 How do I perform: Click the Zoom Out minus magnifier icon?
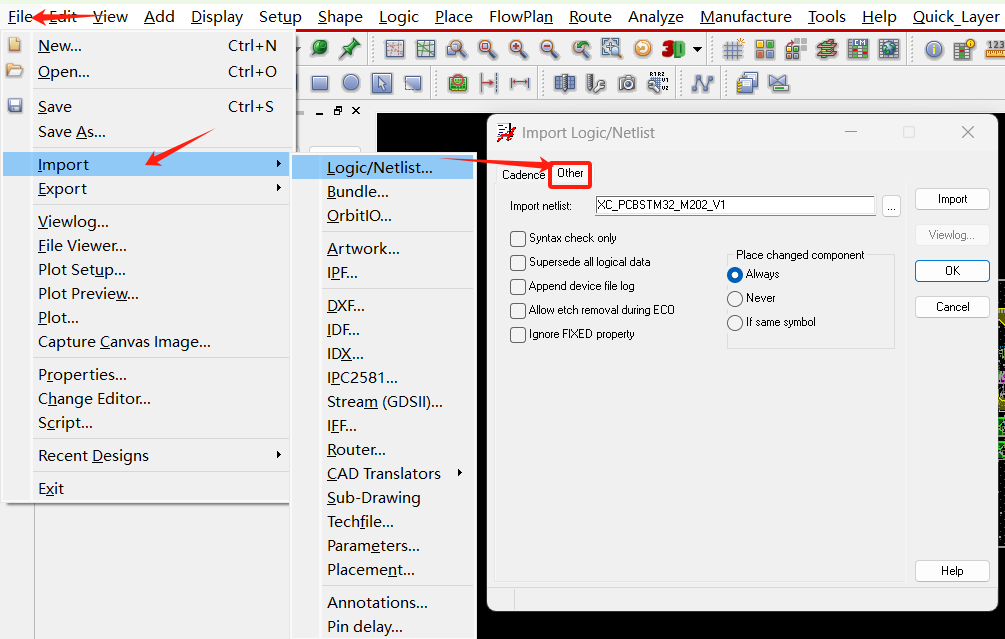pyautogui.click(x=549, y=49)
